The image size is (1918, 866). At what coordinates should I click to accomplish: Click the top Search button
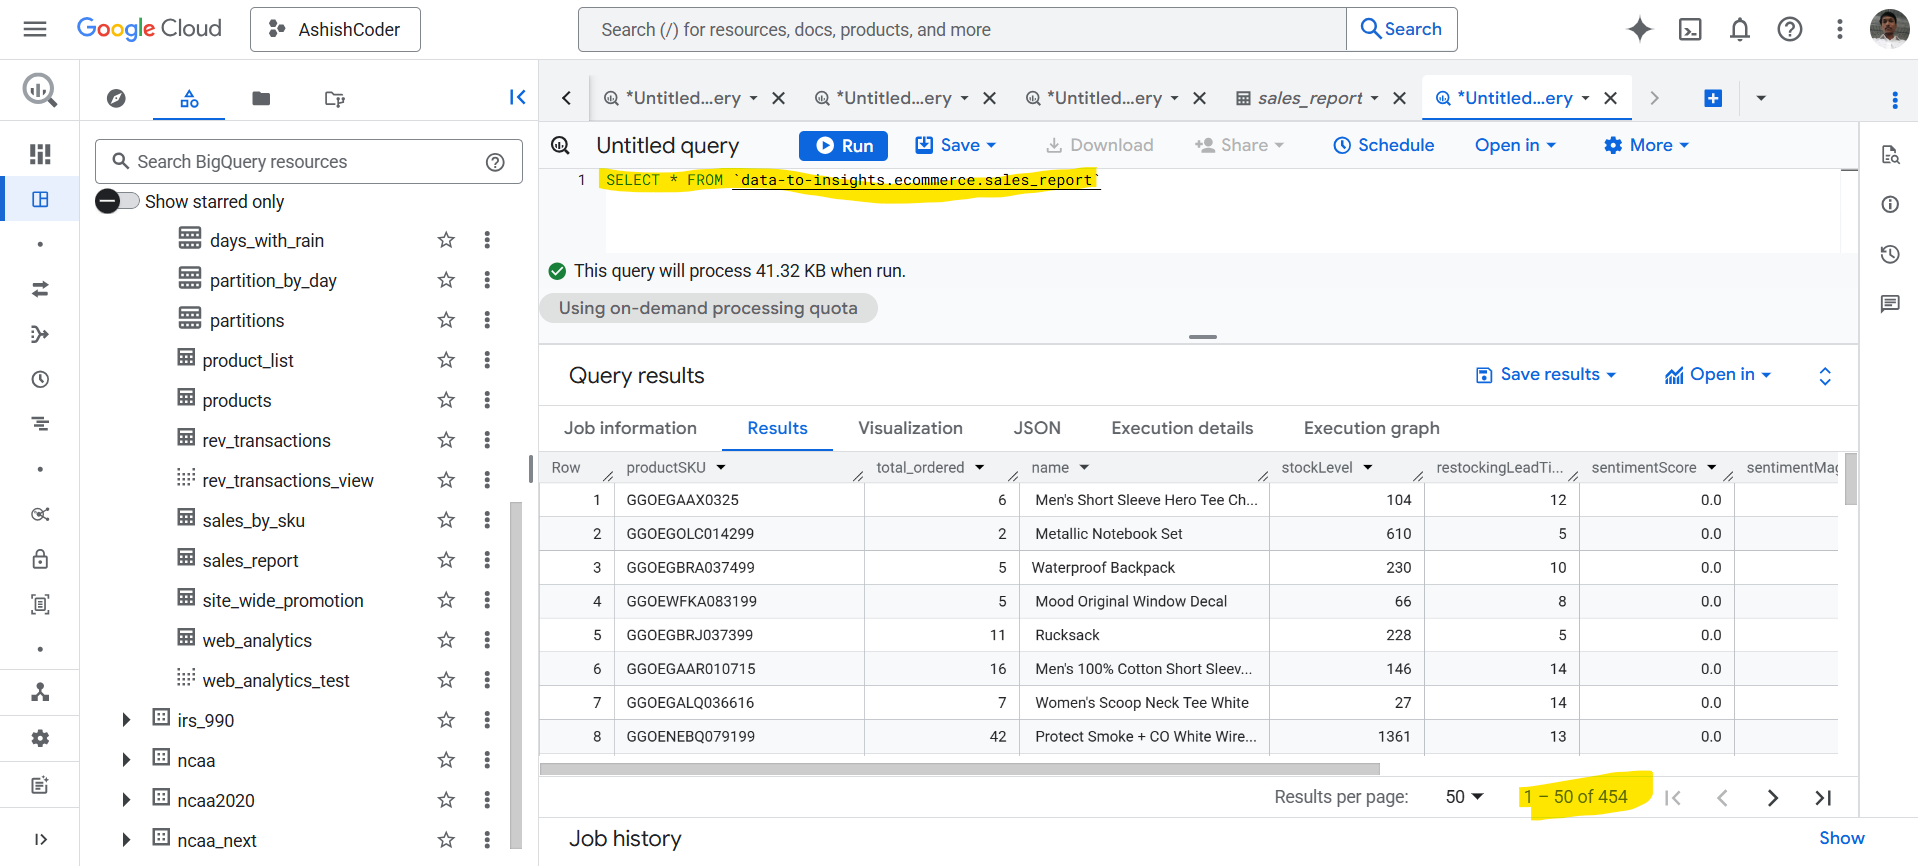[1402, 29]
